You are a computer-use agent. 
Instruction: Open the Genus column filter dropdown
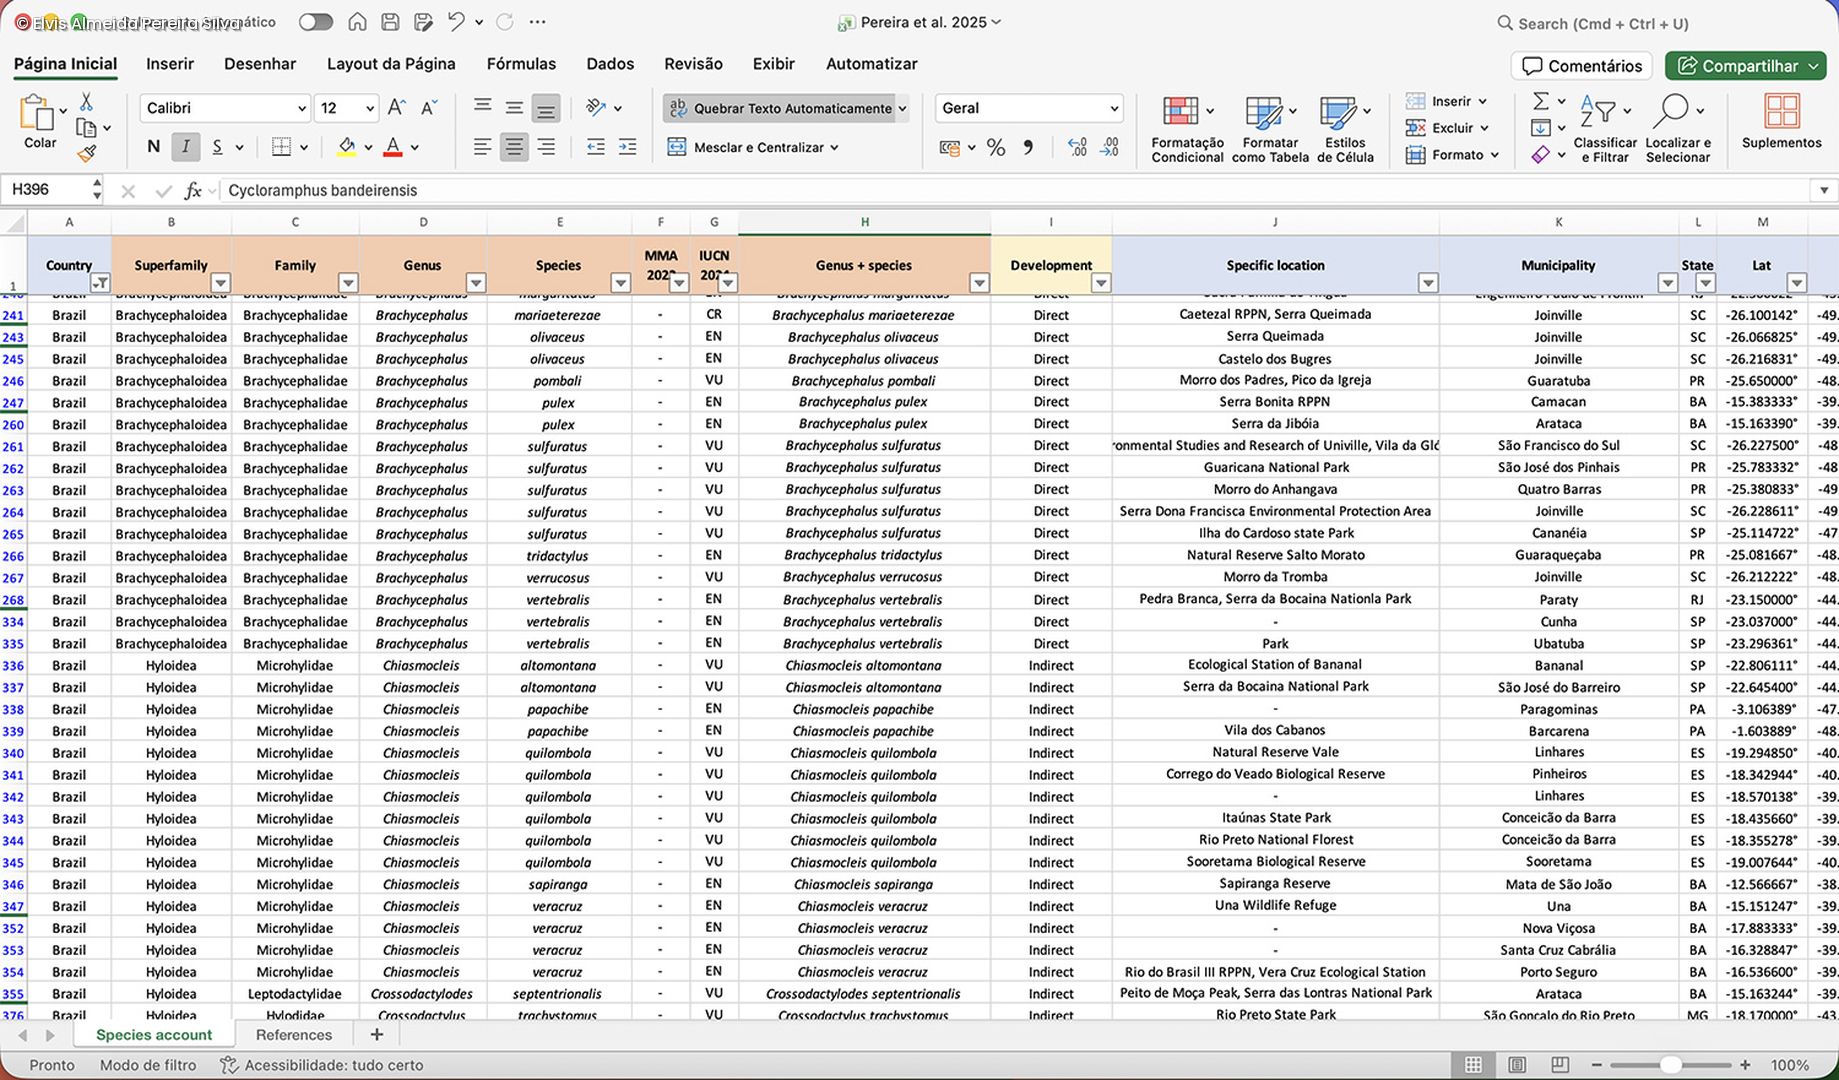[x=476, y=284]
